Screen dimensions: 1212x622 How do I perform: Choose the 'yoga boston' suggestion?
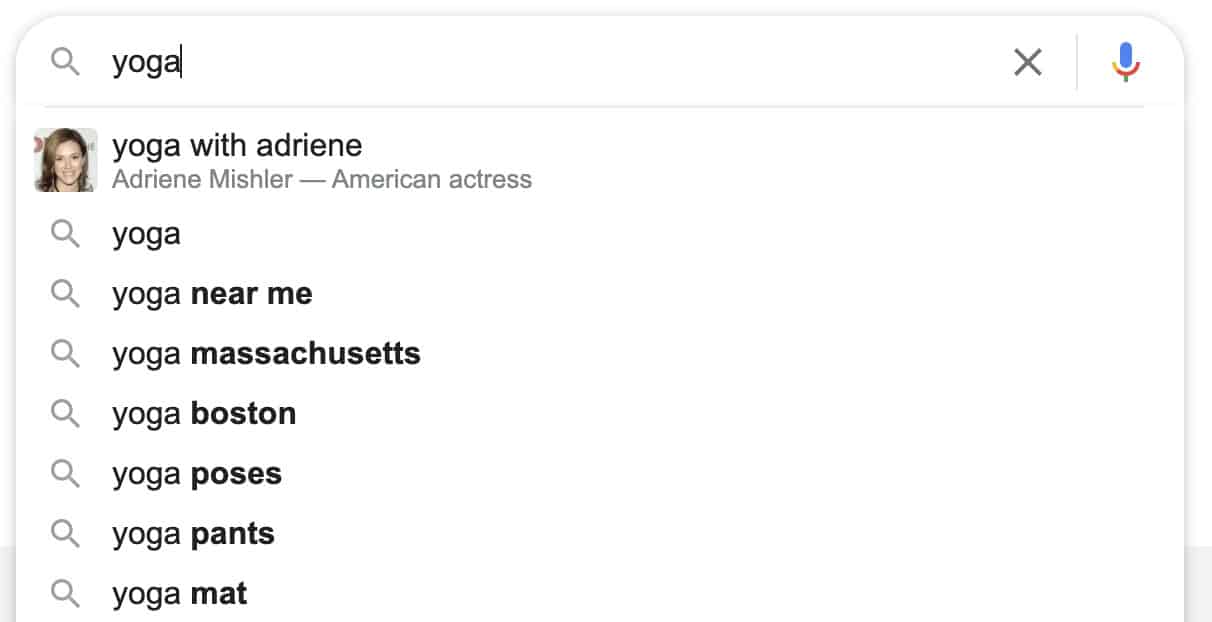click(204, 414)
